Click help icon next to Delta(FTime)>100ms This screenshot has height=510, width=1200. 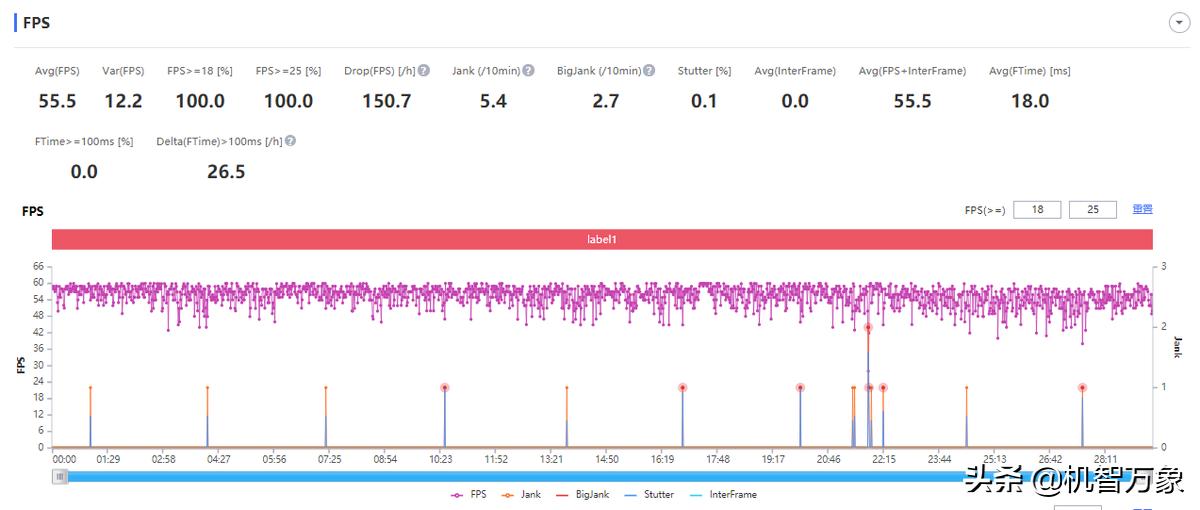tap(290, 142)
